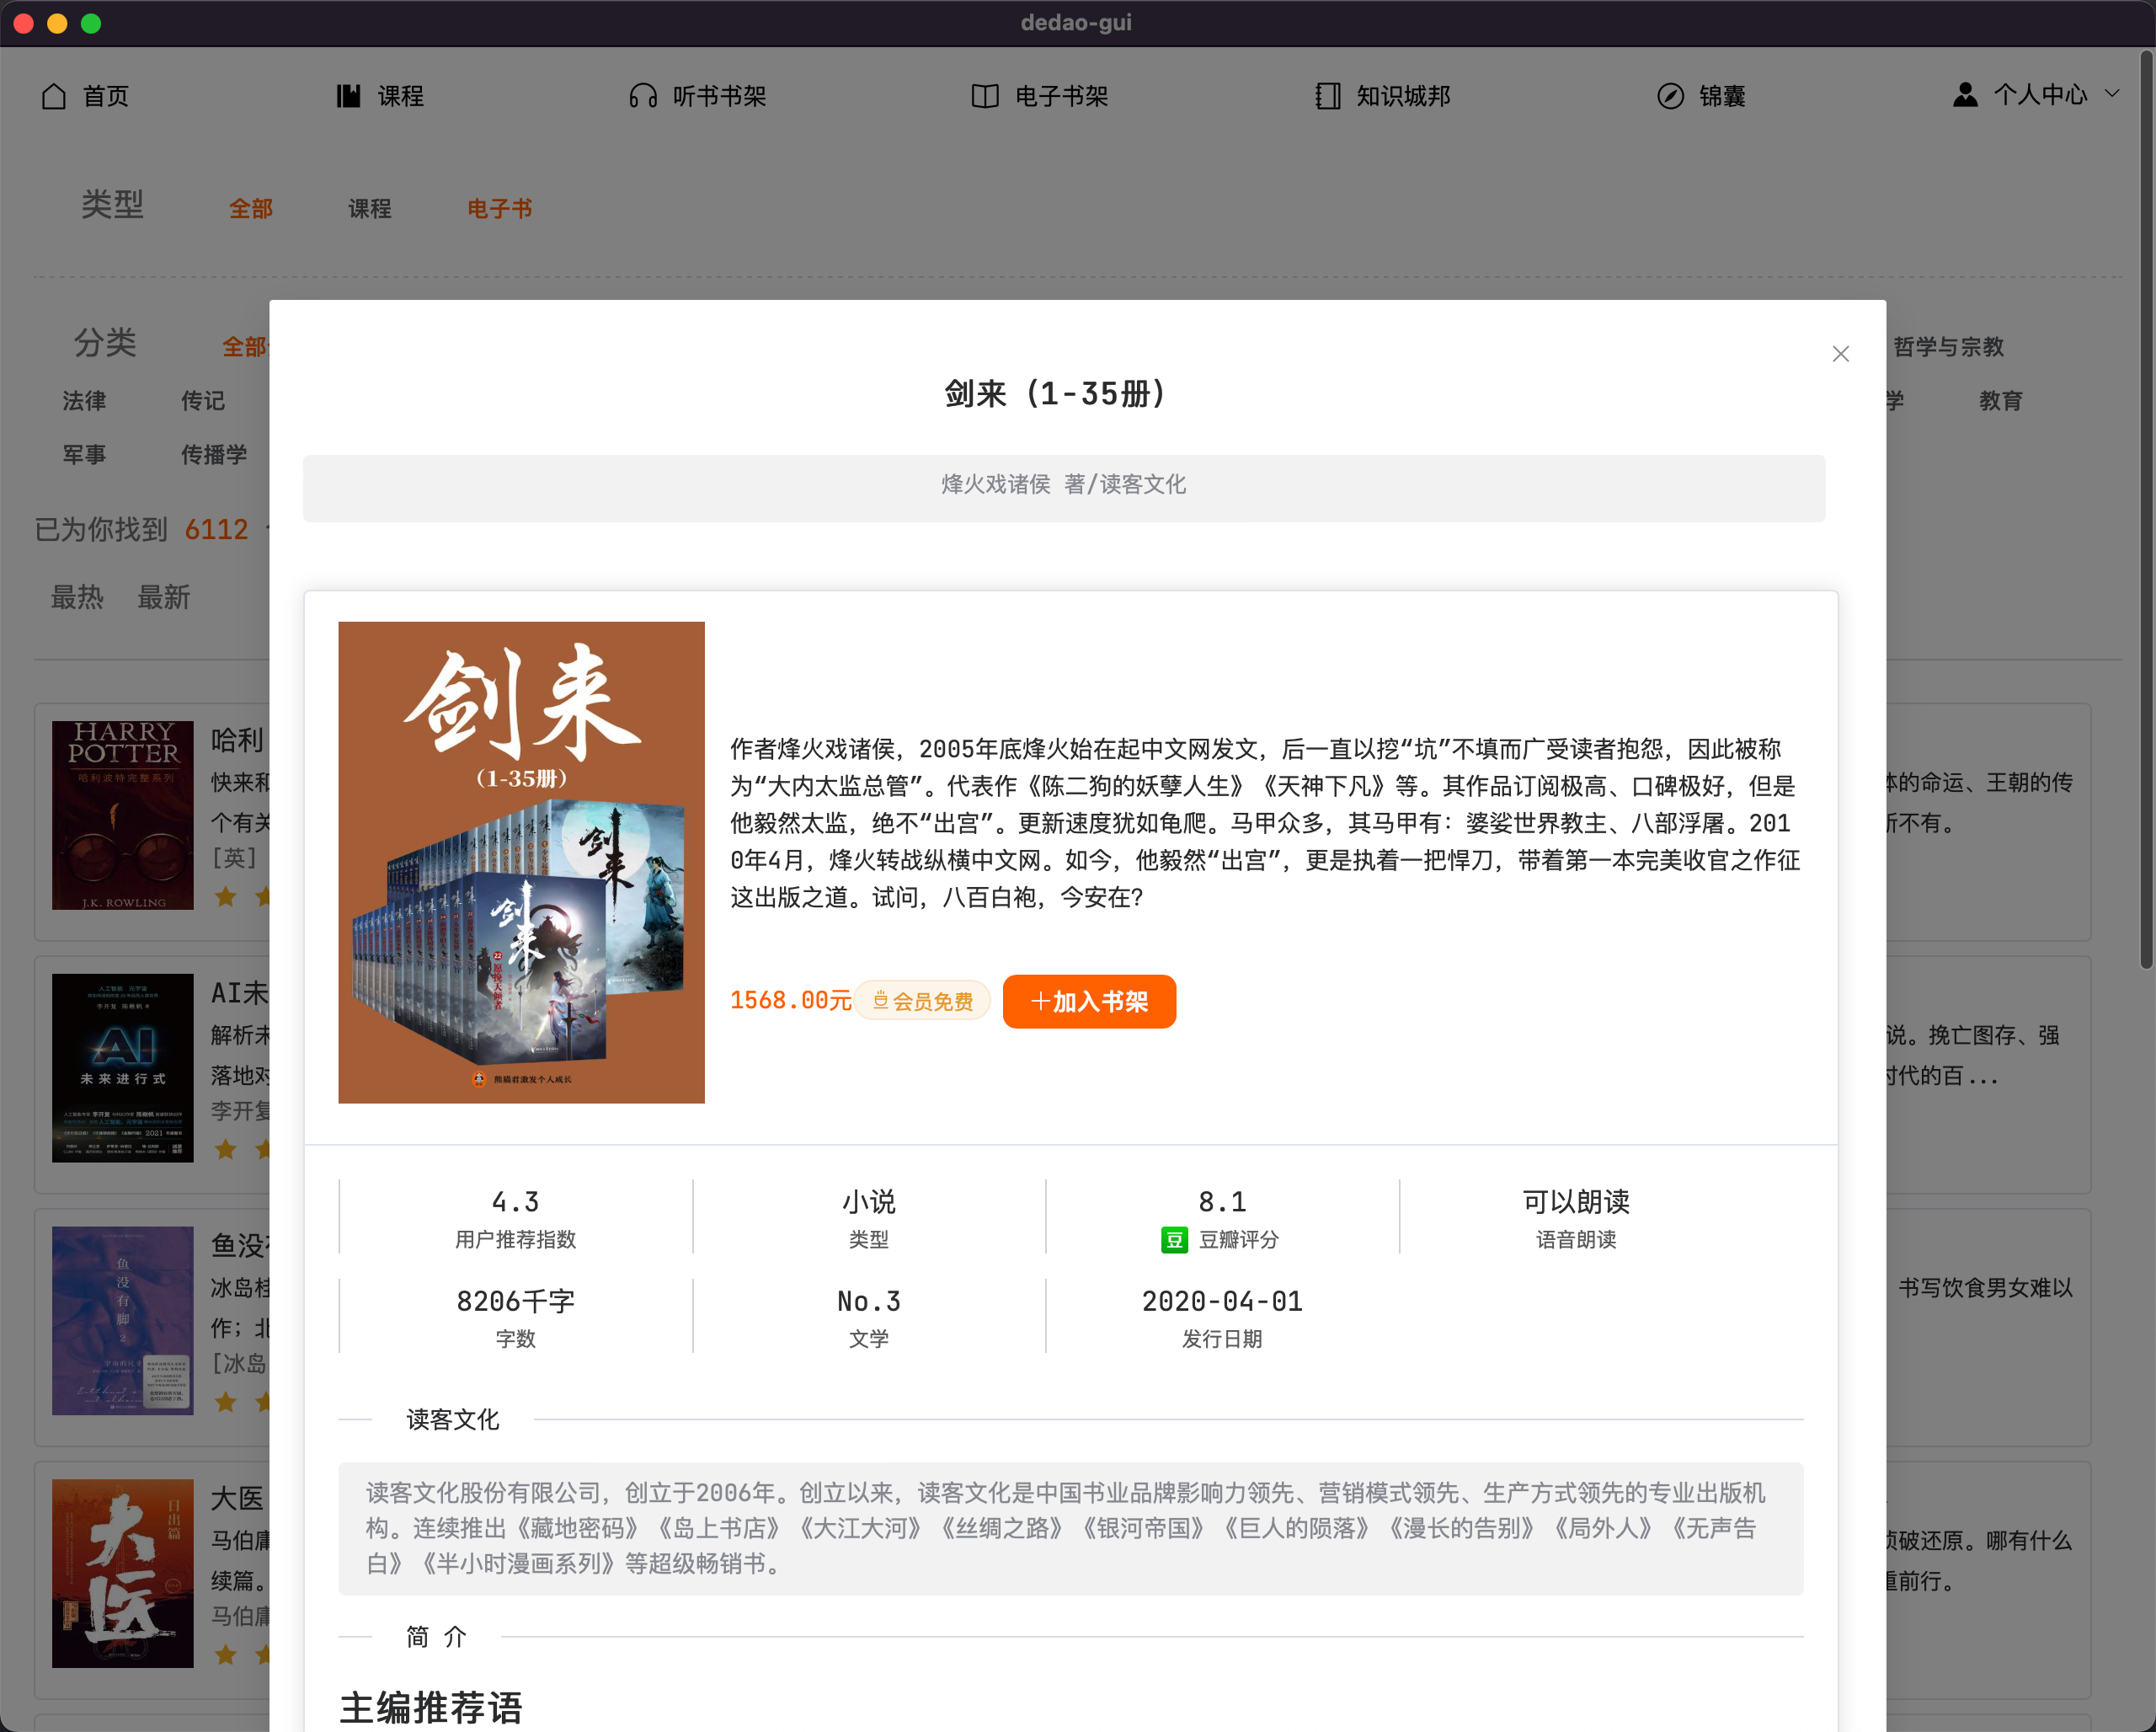
Task: Click the compass icon for 锦囊
Action: pos(1670,96)
